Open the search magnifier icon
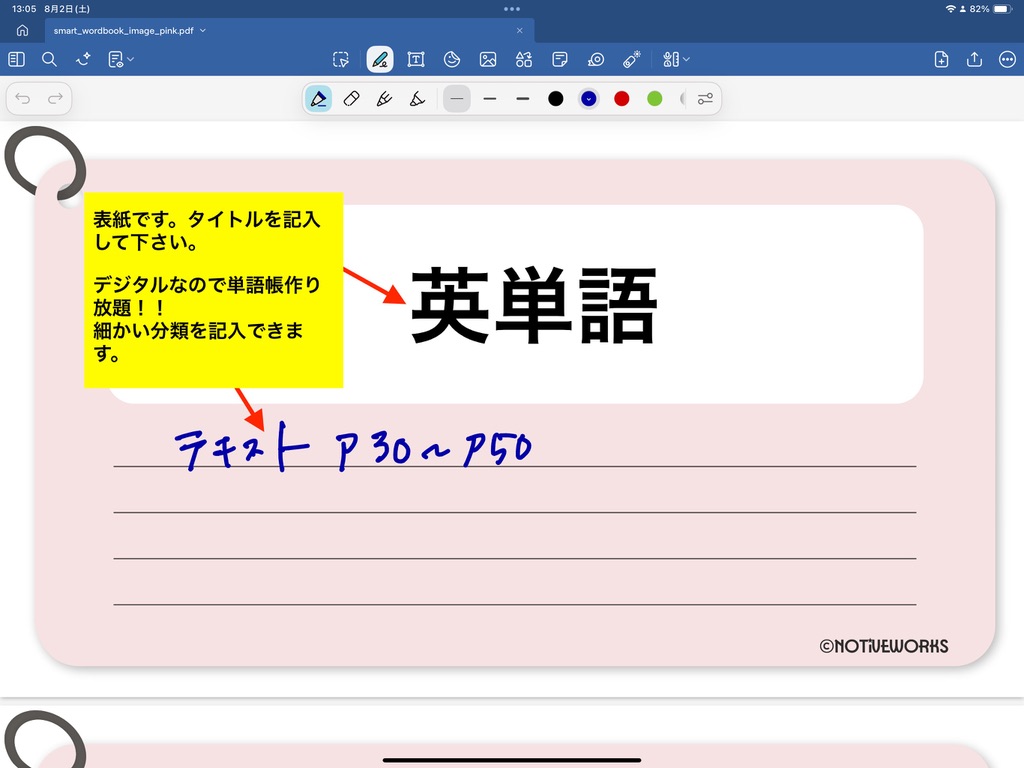 tap(49, 59)
